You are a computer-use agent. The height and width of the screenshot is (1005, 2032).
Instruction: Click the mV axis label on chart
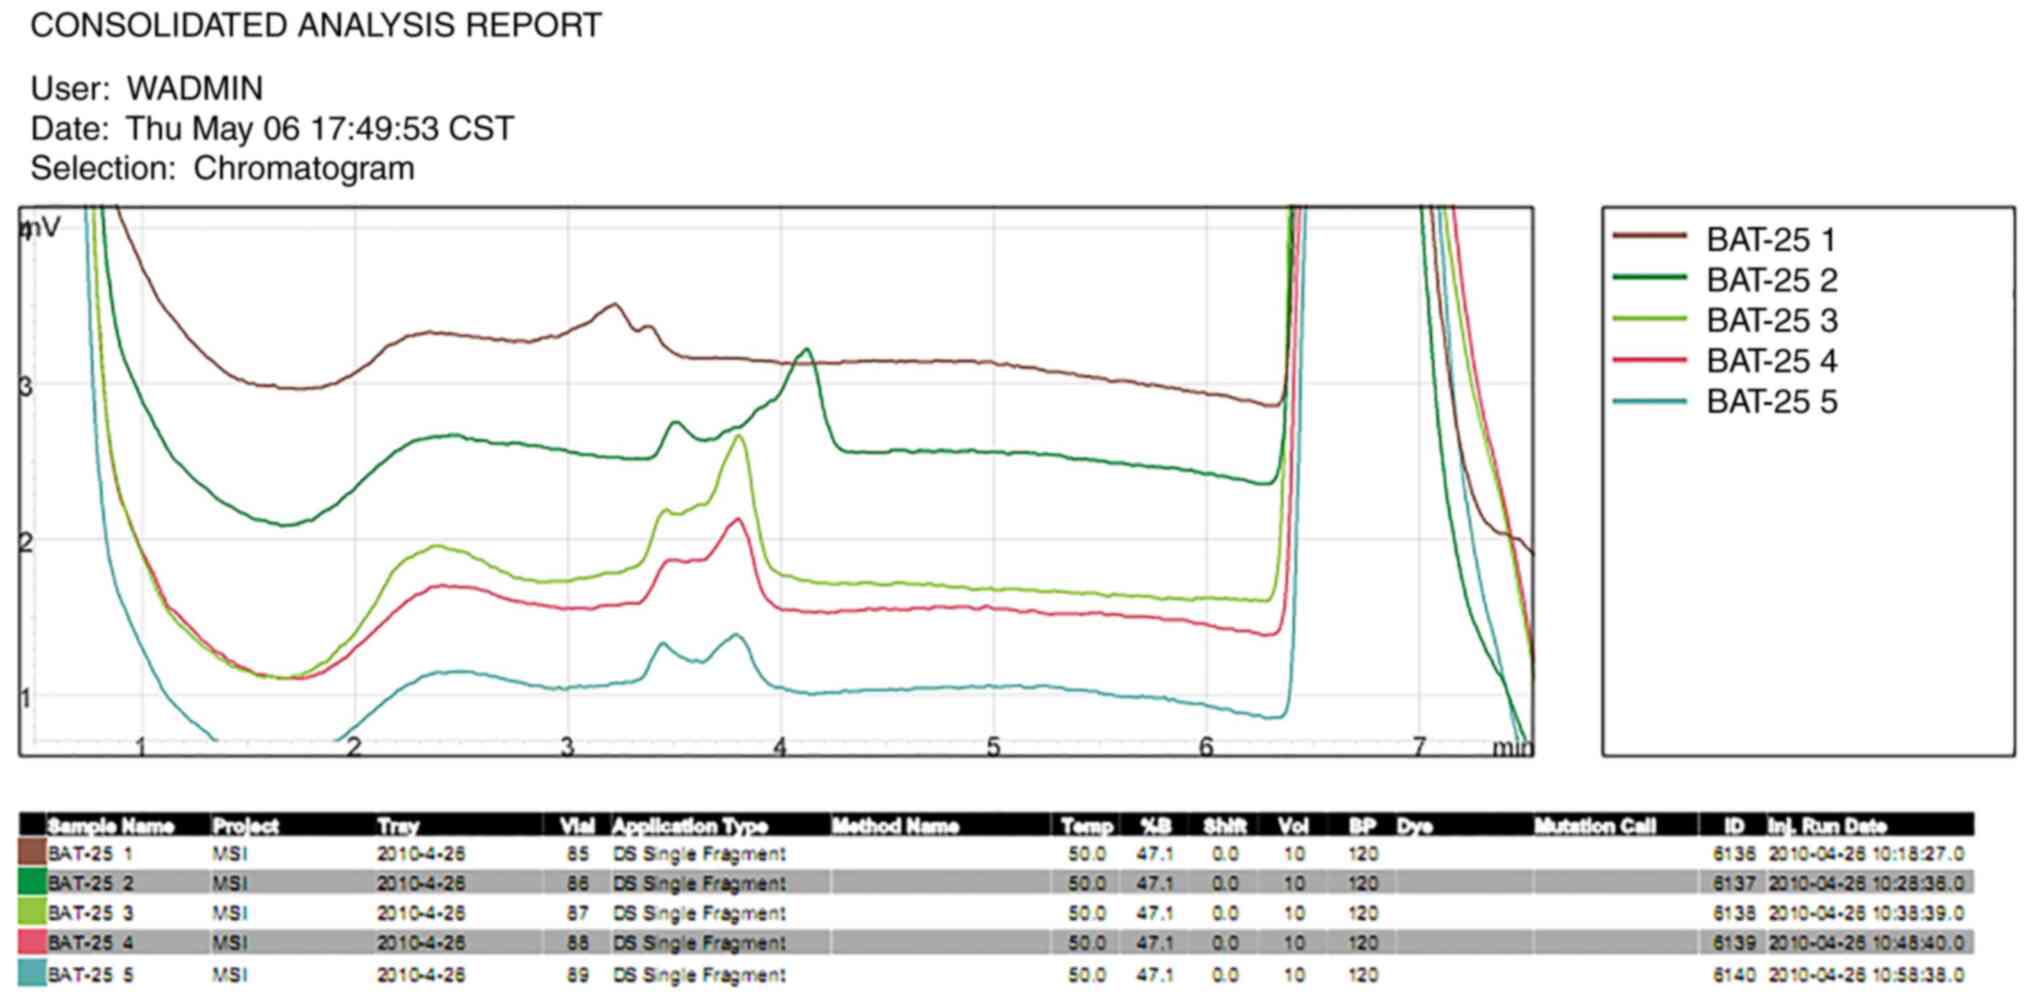pyautogui.click(x=42, y=229)
